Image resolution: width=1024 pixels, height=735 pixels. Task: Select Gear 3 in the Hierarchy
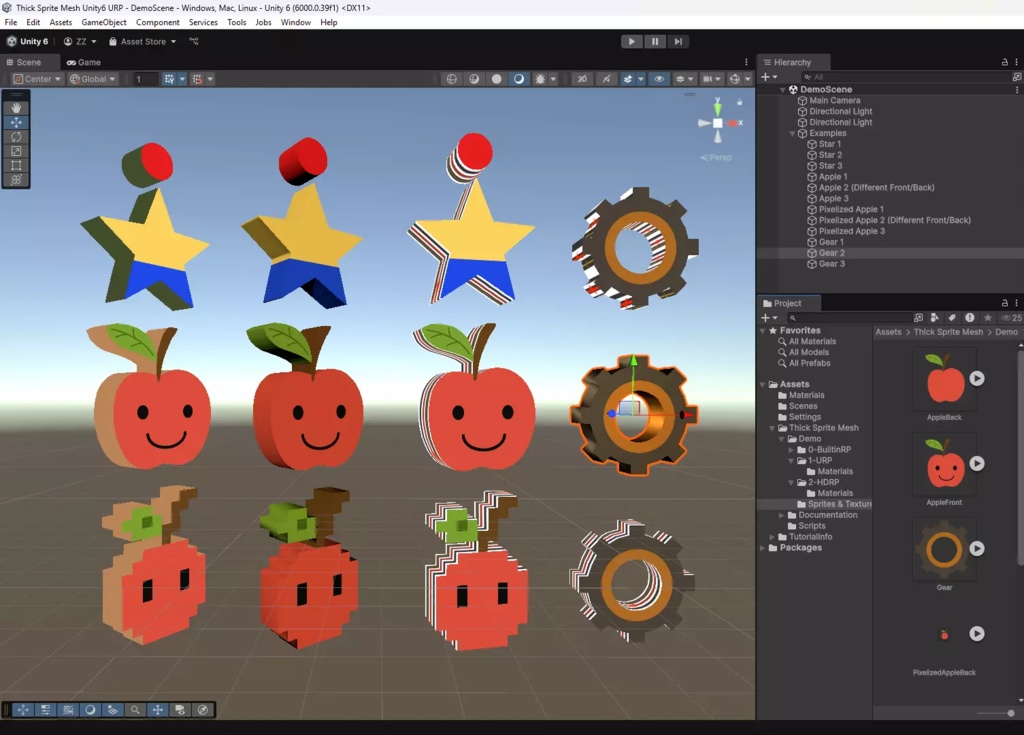click(x=831, y=264)
